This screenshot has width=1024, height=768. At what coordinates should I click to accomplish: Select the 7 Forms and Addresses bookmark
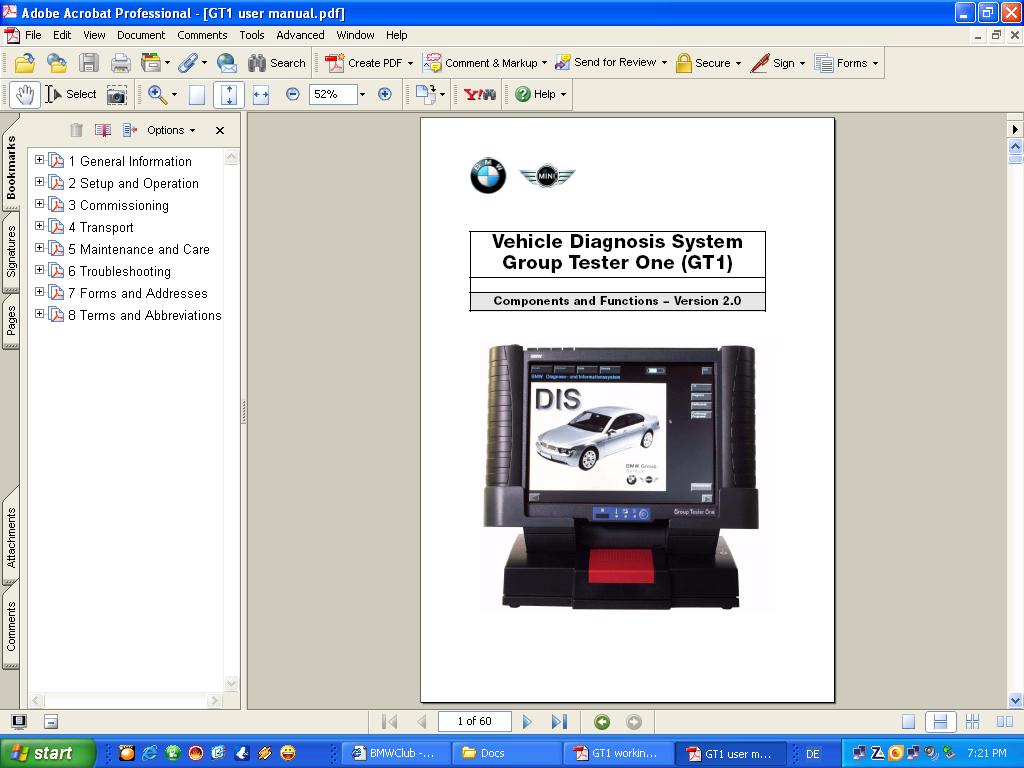coord(138,293)
